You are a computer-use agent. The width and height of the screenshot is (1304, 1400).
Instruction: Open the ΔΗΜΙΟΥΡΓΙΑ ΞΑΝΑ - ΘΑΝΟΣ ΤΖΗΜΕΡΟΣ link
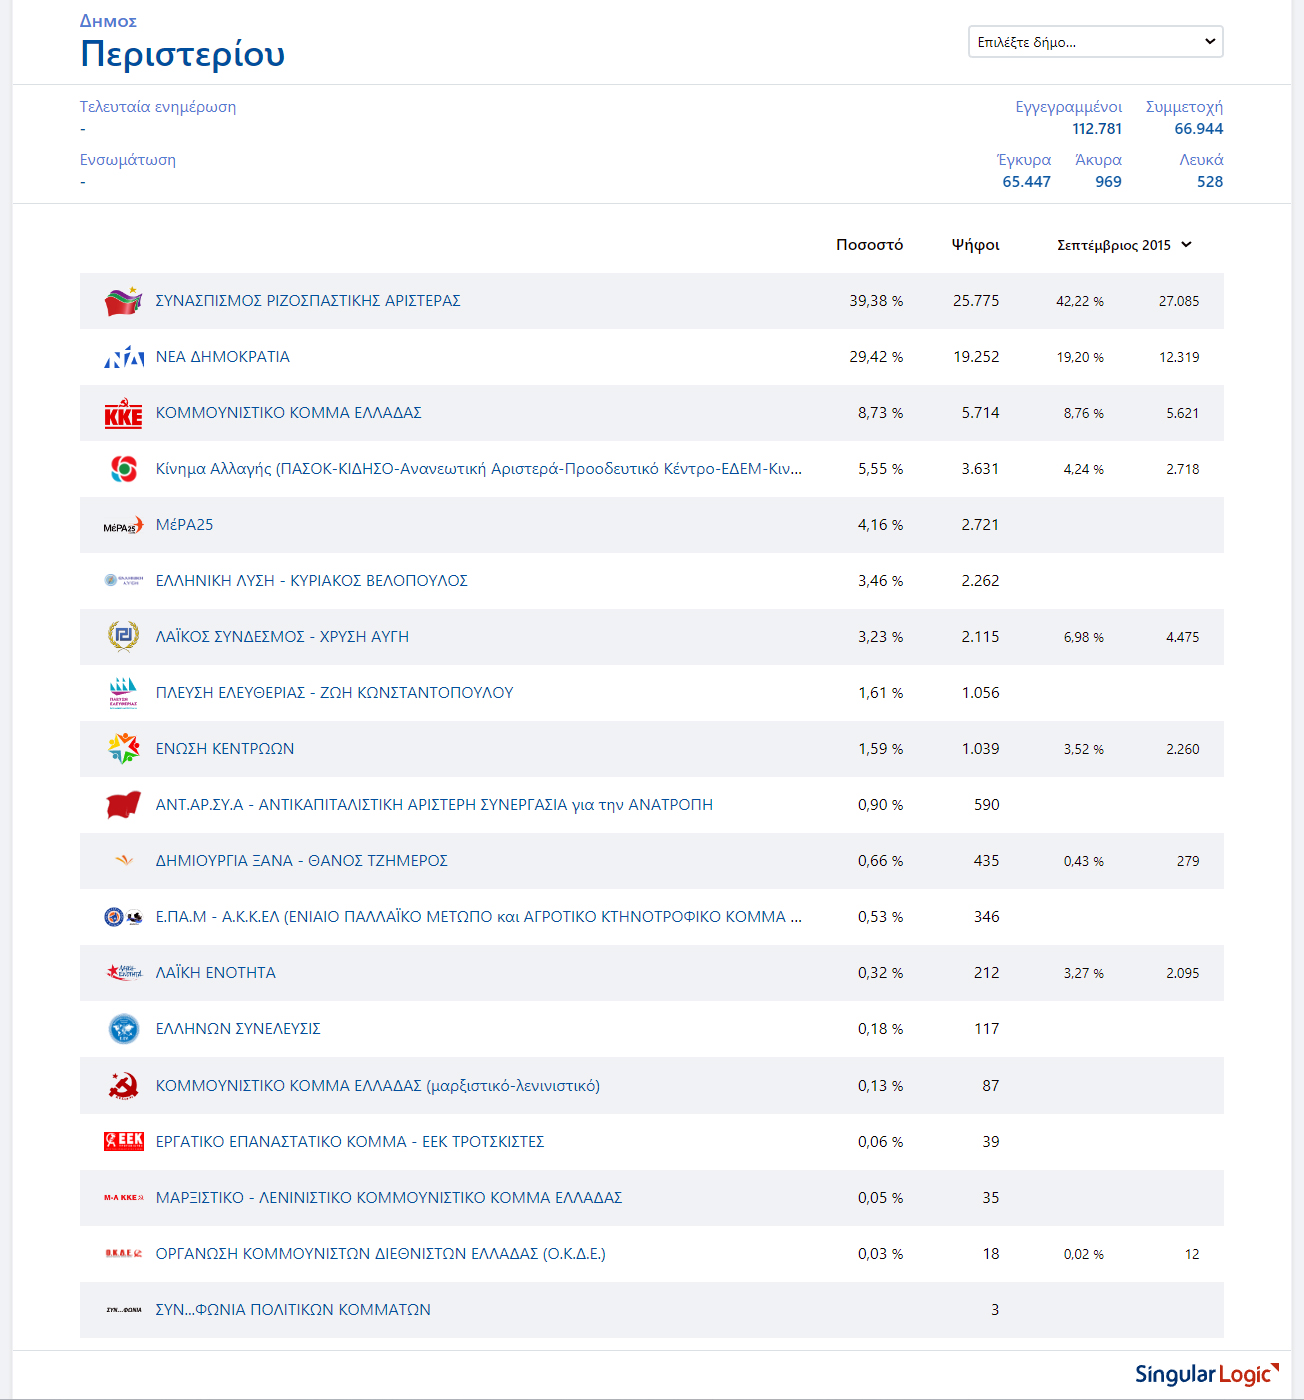tap(301, 861)
